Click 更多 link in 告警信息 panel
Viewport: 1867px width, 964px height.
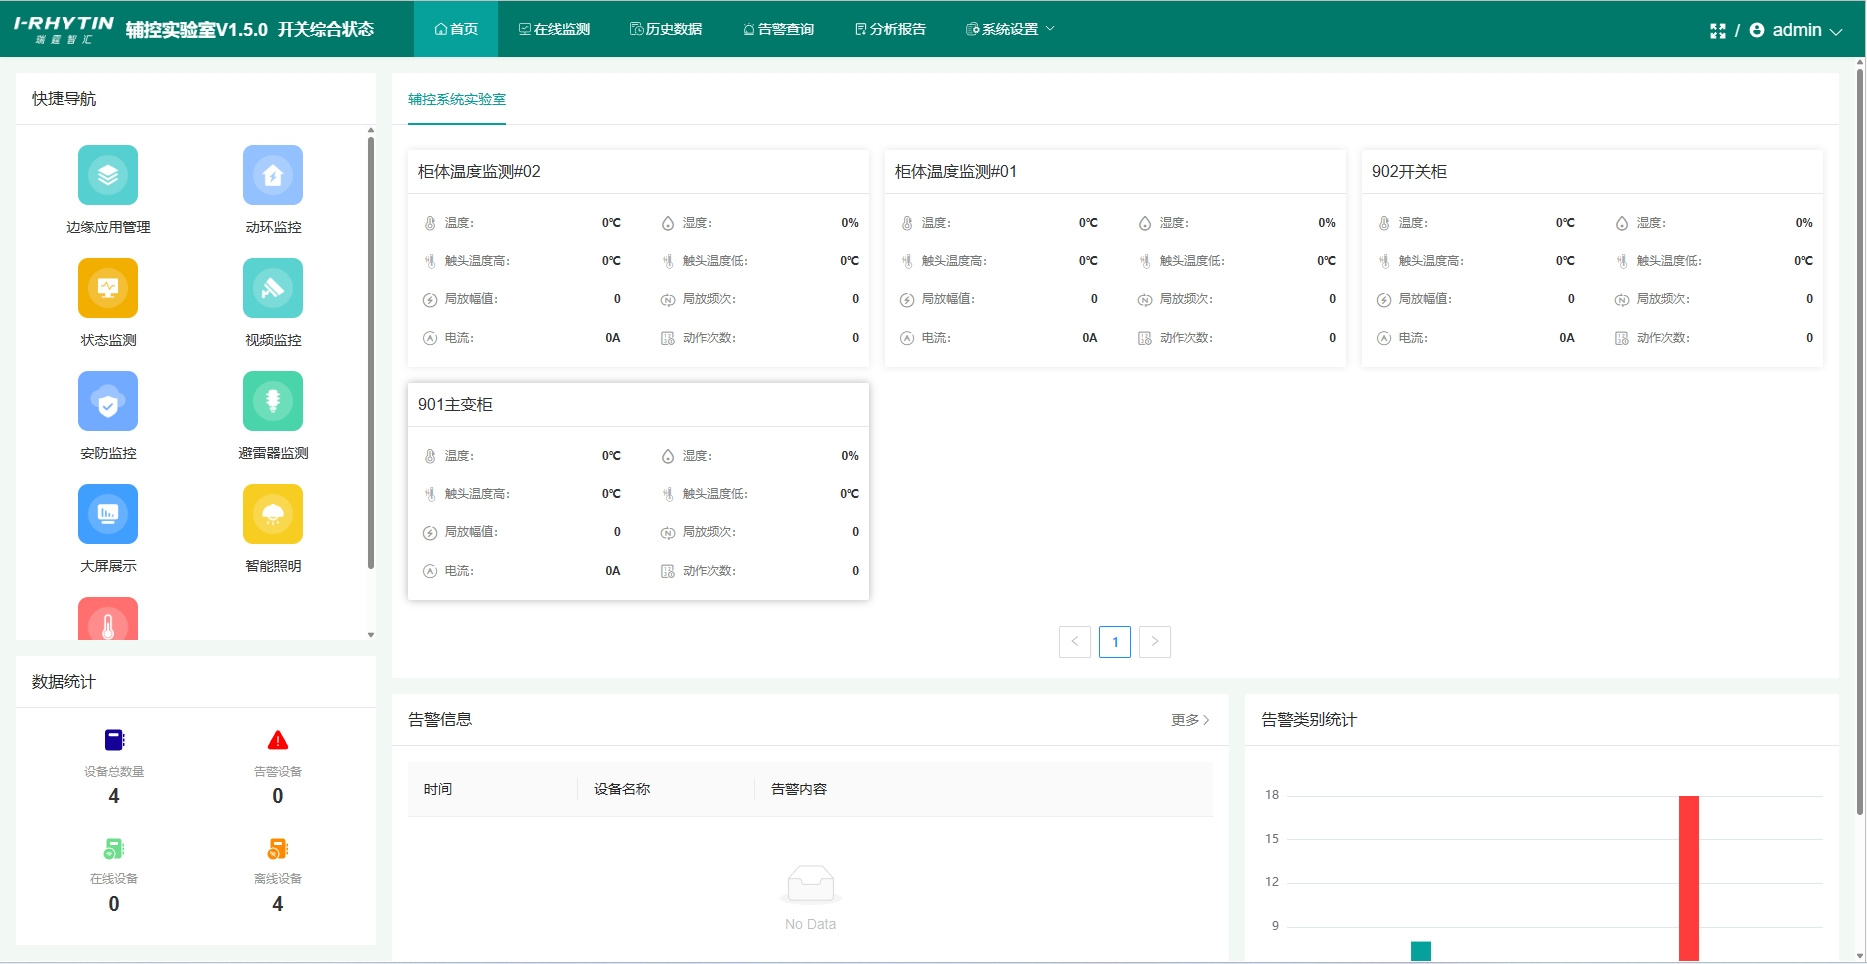[x=1190, y=720]
